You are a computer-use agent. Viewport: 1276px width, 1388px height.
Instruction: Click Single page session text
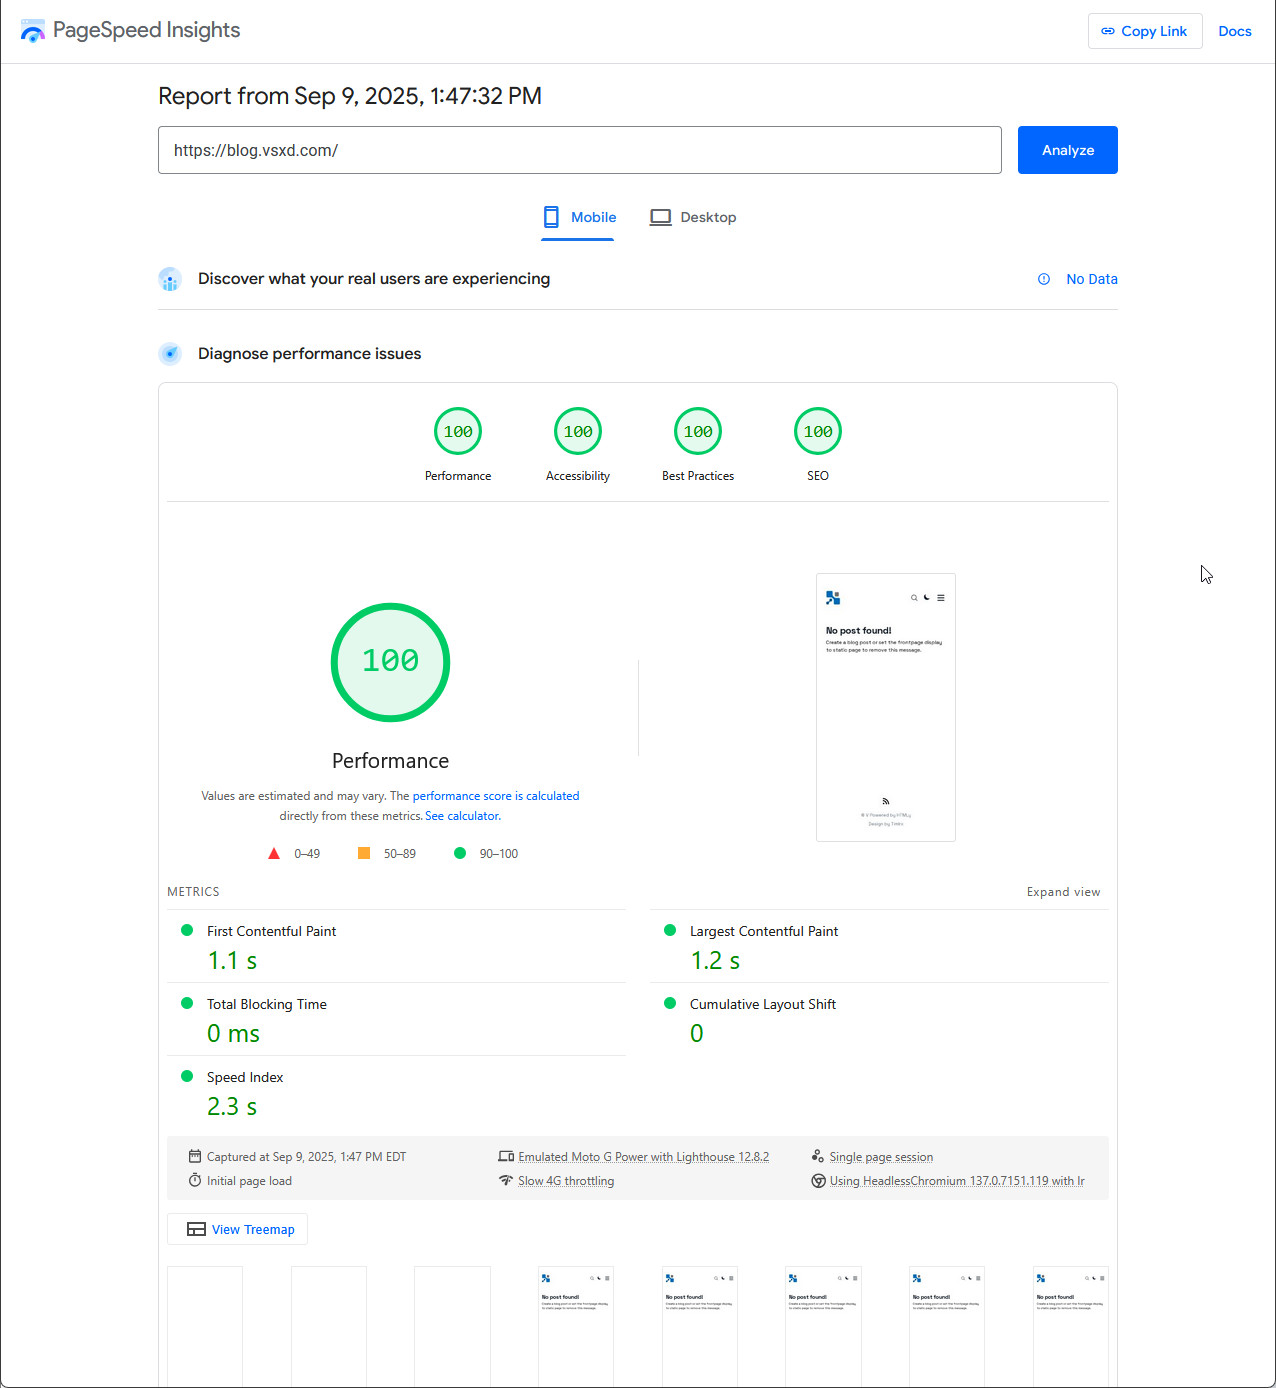881,1157
